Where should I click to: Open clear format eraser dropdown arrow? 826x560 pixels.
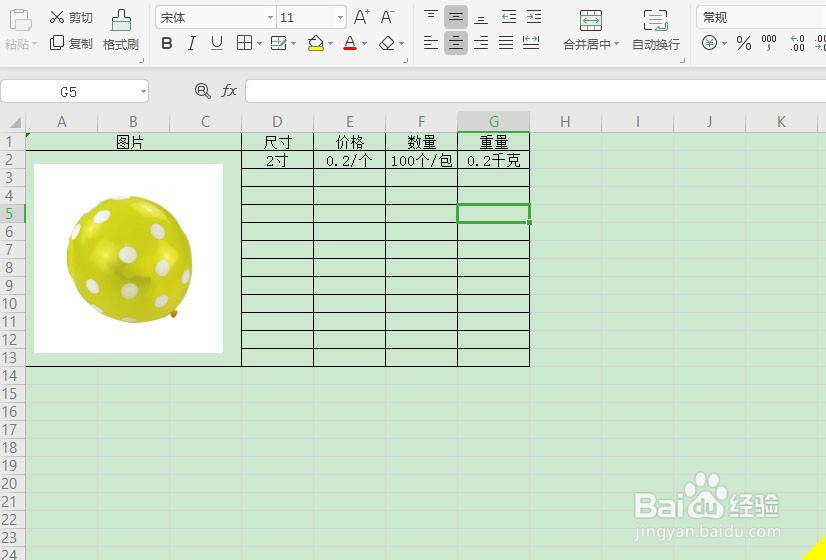(x=401, y=44)
